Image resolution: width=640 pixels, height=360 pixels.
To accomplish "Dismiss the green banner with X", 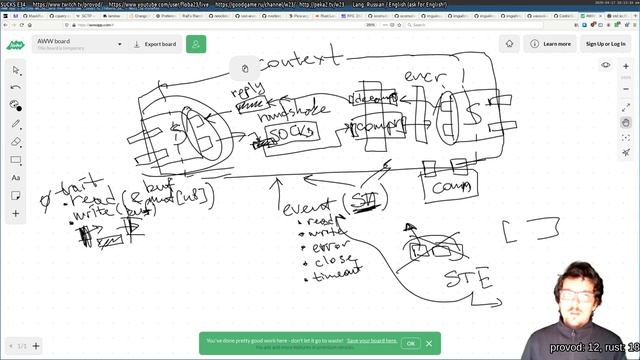I will coord(429,343).
